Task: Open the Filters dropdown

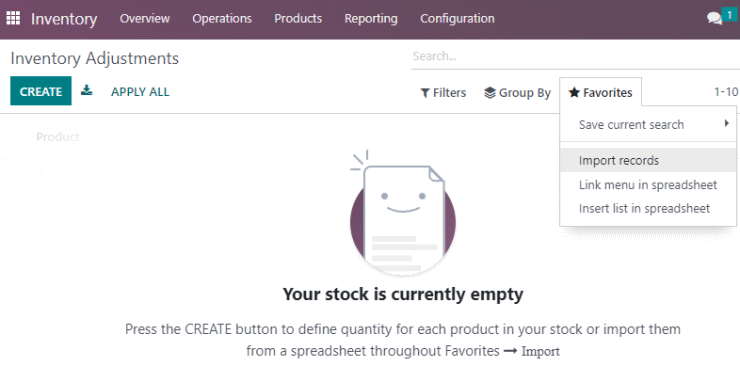Action: [443, 93]
